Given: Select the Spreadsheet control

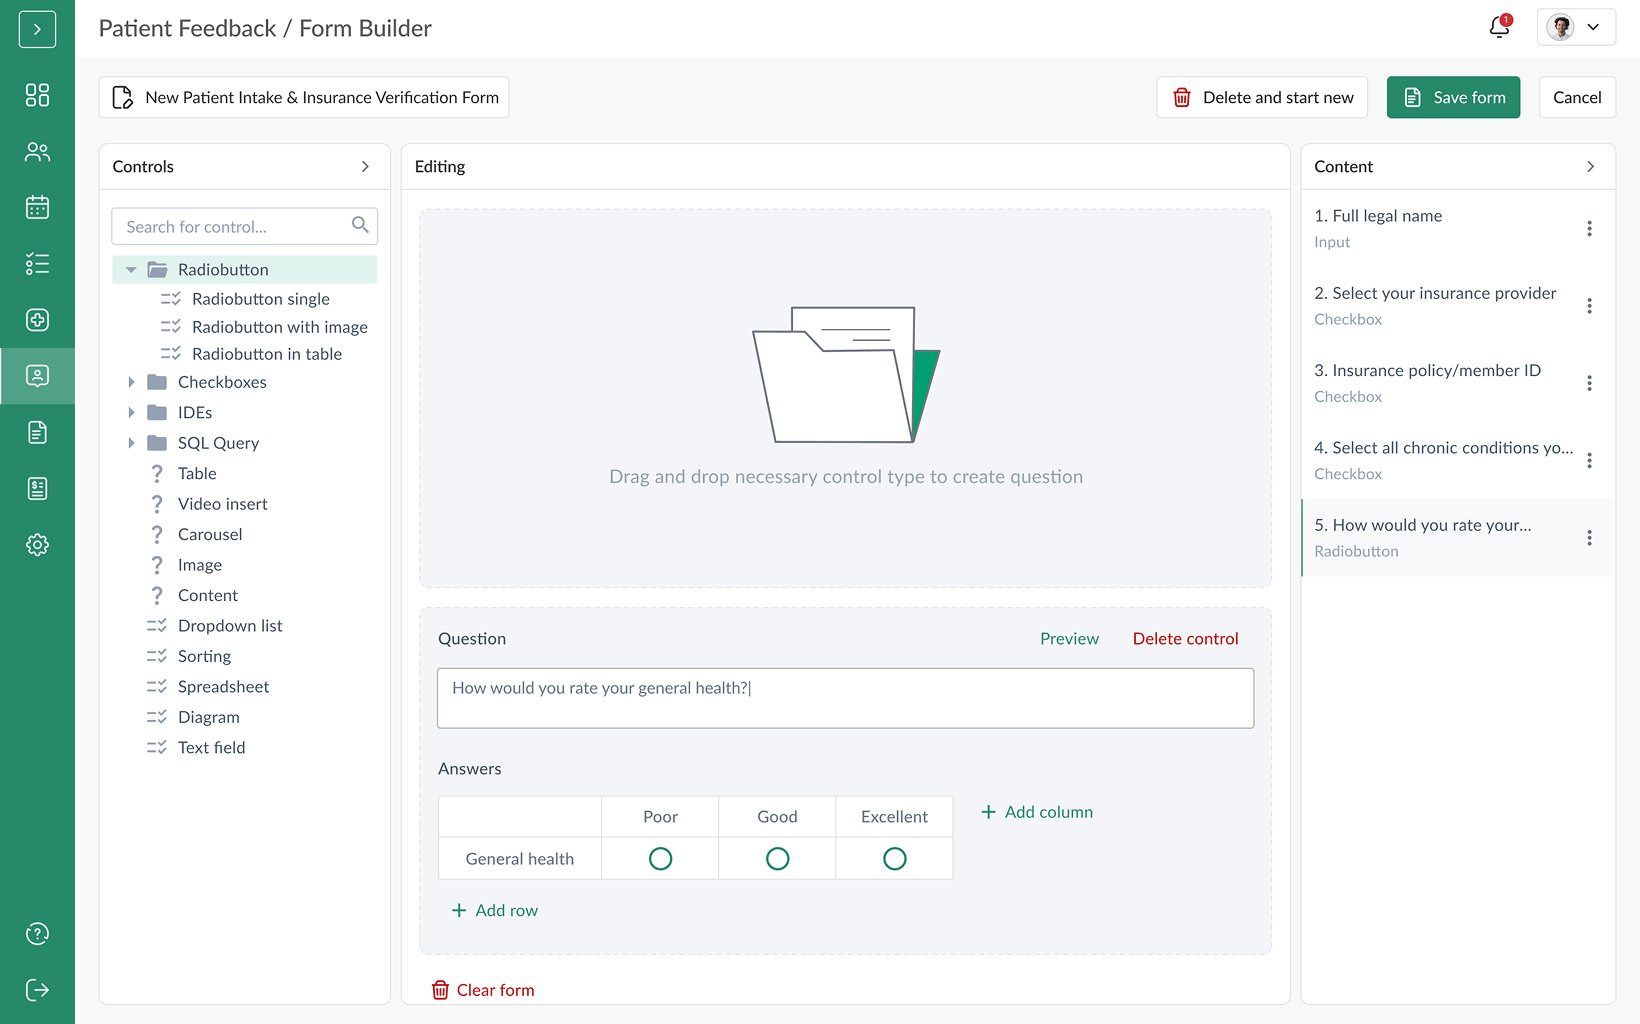Looking at the screenshot, I should pos(223,687).
